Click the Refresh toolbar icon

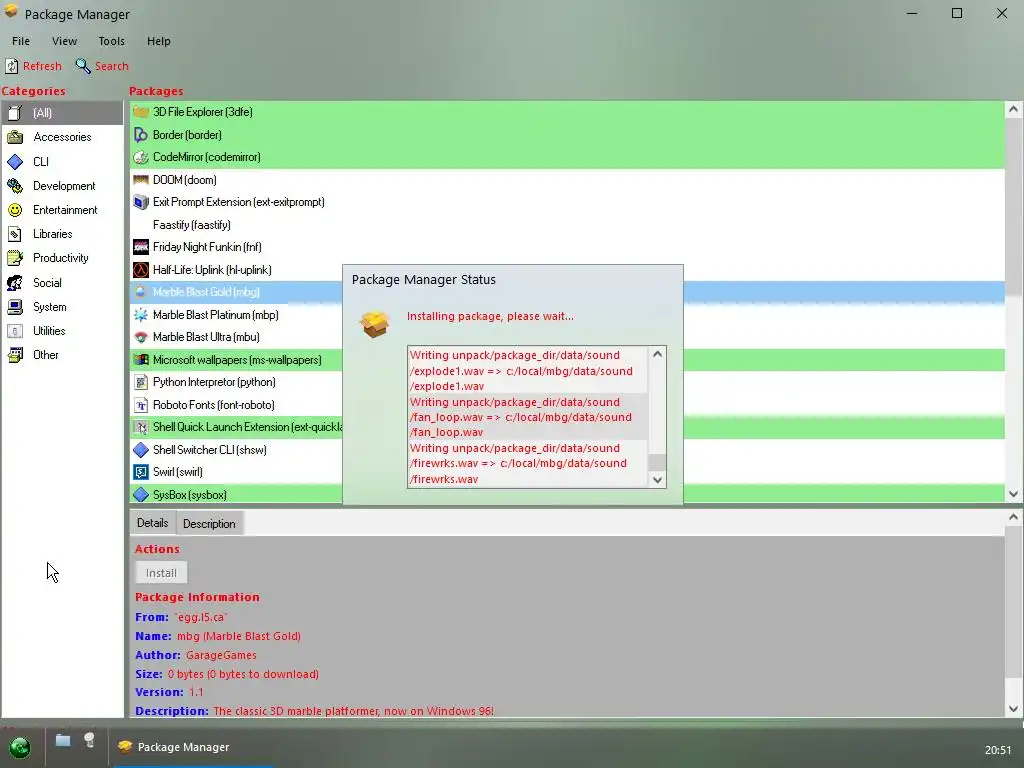coord(12,66)
